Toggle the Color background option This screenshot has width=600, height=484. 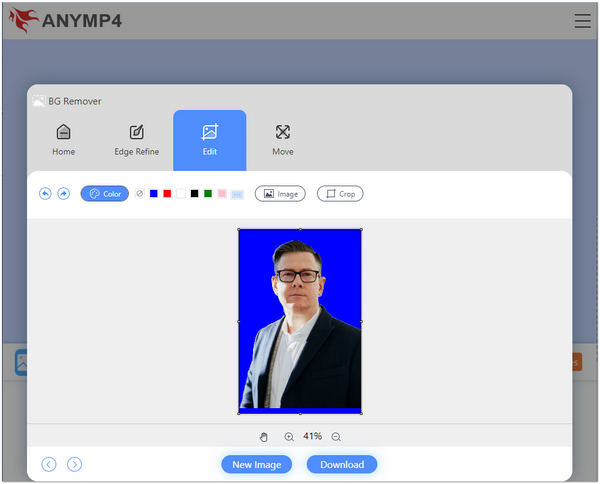click(105, 194)
